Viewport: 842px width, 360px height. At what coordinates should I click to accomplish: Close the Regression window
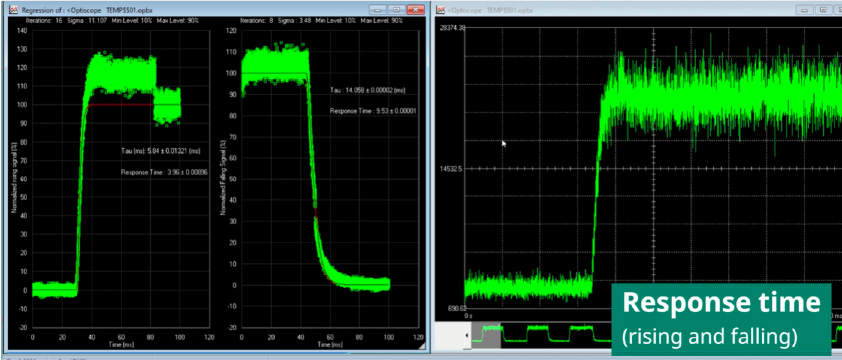coord(415,10)
